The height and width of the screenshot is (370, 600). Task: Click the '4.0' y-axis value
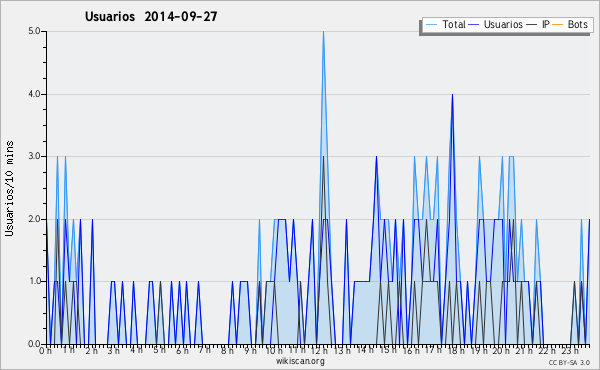34,94
